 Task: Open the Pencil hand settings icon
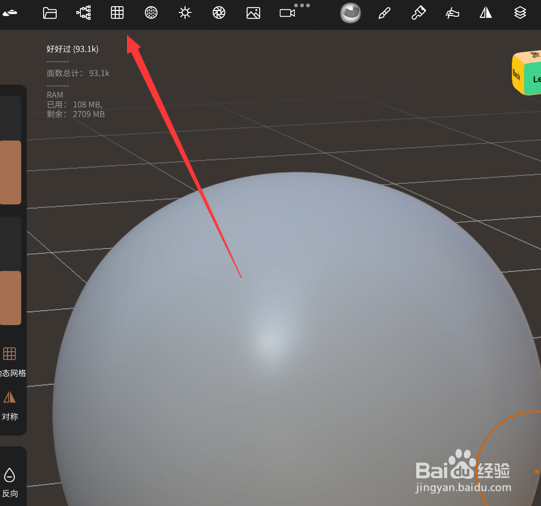pos(452,13)
